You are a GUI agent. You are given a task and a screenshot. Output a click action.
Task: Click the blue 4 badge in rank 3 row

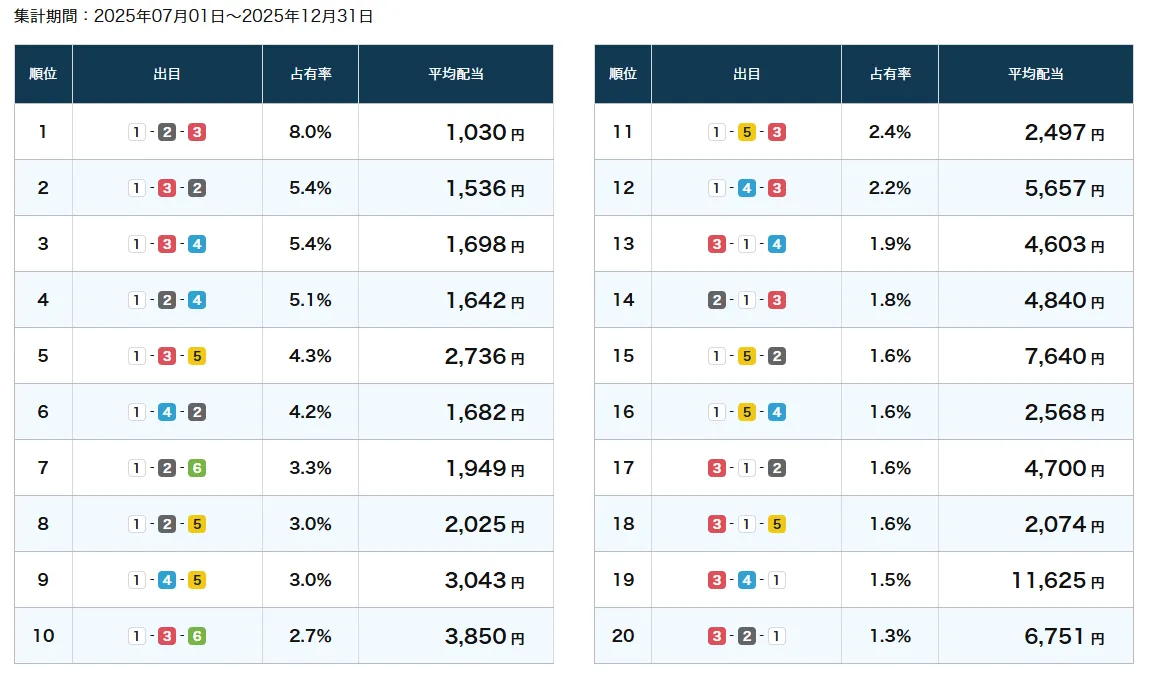click(x=197, y=244)
